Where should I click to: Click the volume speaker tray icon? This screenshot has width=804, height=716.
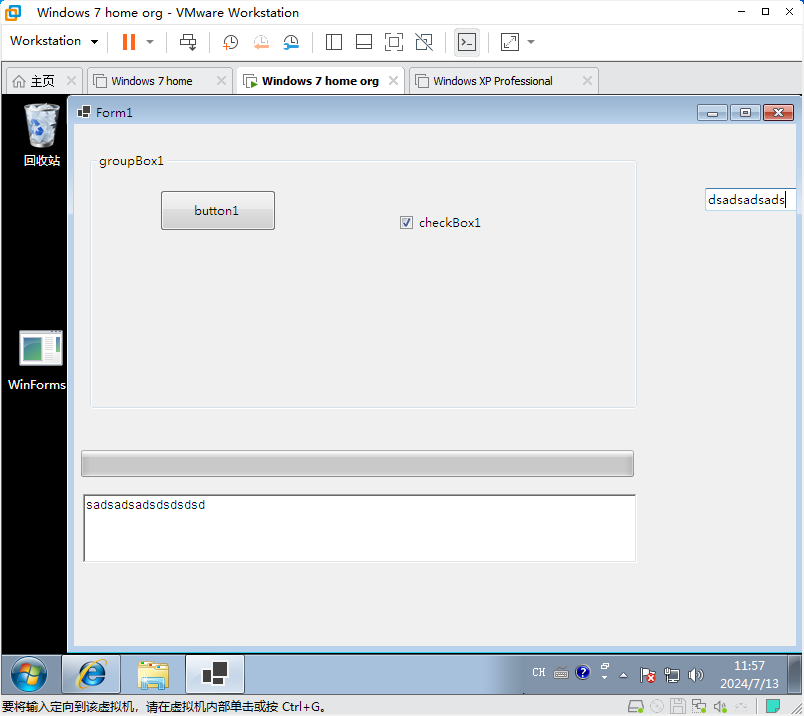696,675
